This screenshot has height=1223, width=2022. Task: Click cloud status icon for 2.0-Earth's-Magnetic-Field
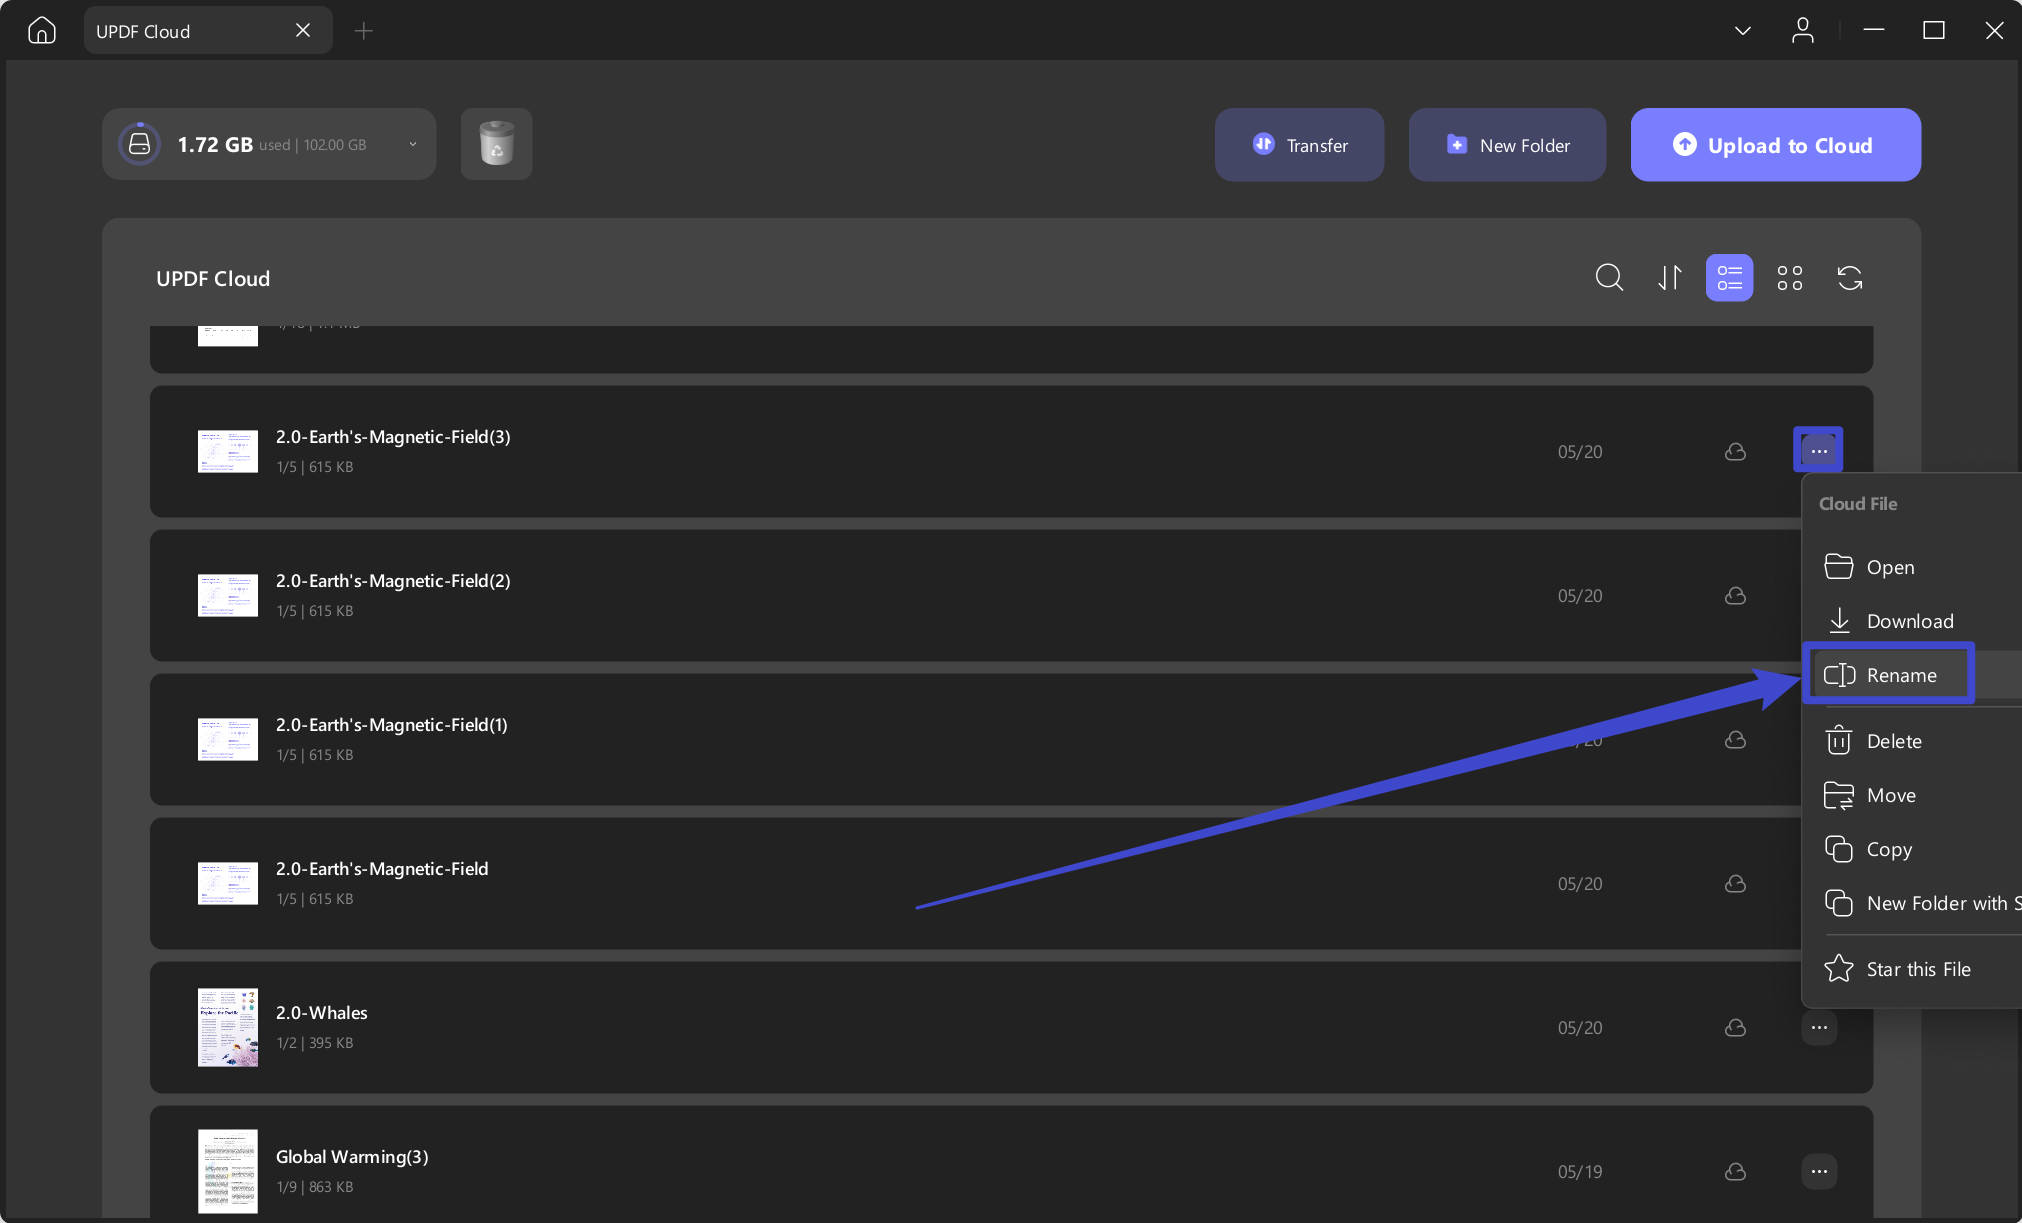coord(1735,884)
